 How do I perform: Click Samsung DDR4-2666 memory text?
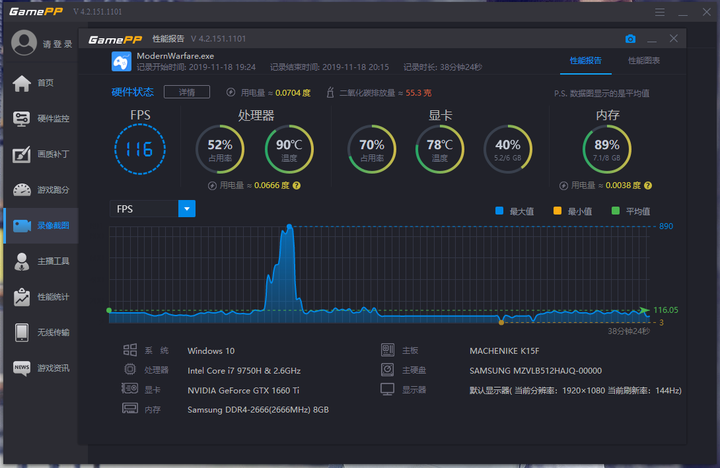click(258, 410)
